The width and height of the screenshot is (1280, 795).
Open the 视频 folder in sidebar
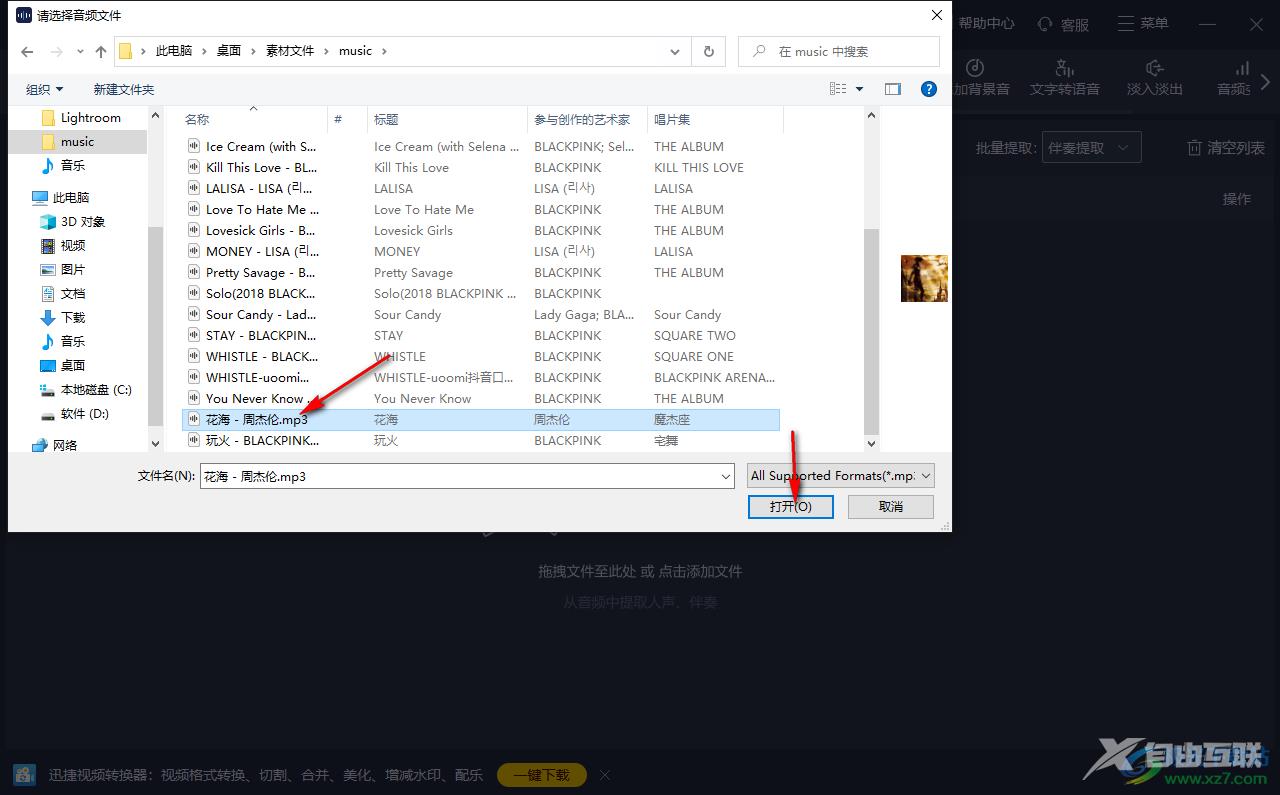[63, 246]
